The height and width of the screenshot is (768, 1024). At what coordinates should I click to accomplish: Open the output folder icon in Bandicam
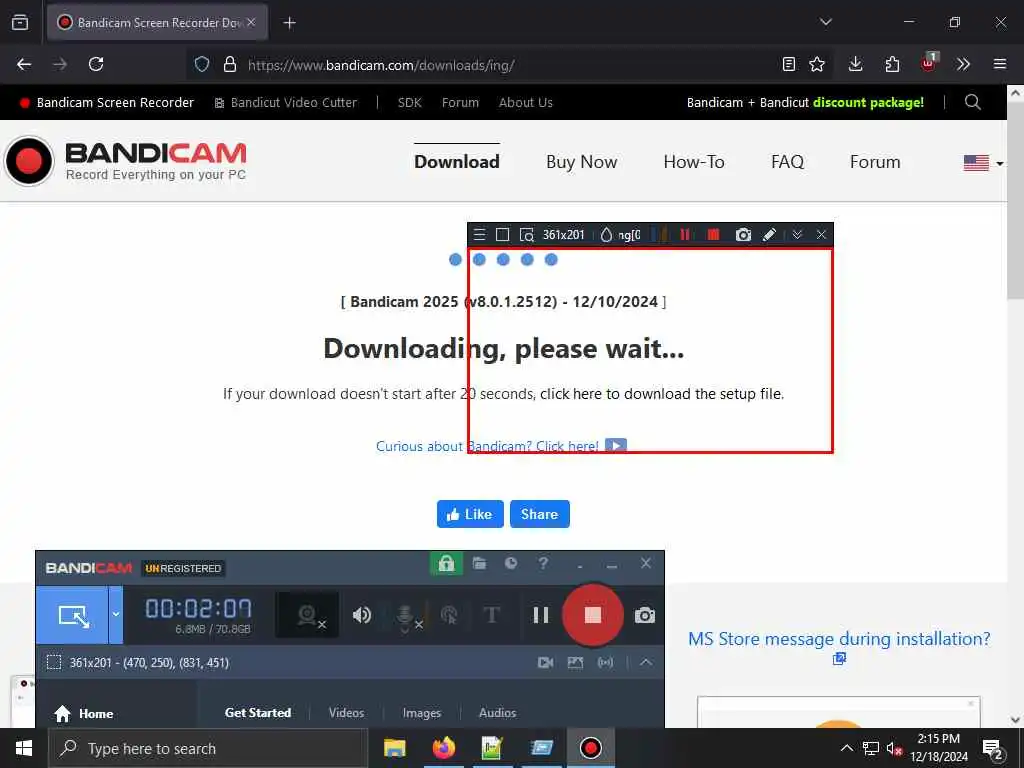click(x=479, y=563)
